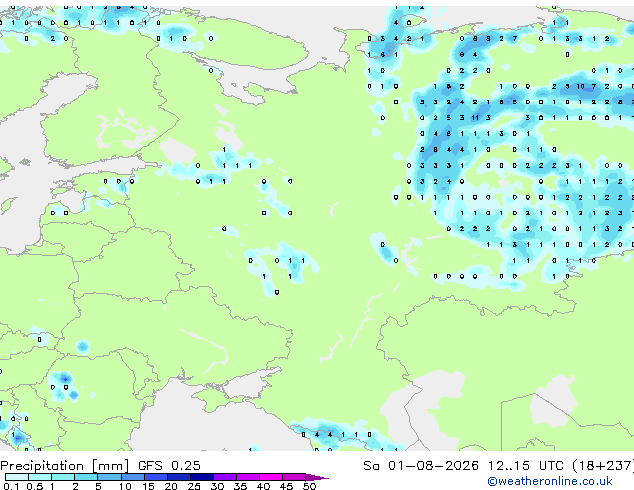The image size is (634, 490).
Task: Click the '12..15 UTC' time text
Action: click(525, 466)
